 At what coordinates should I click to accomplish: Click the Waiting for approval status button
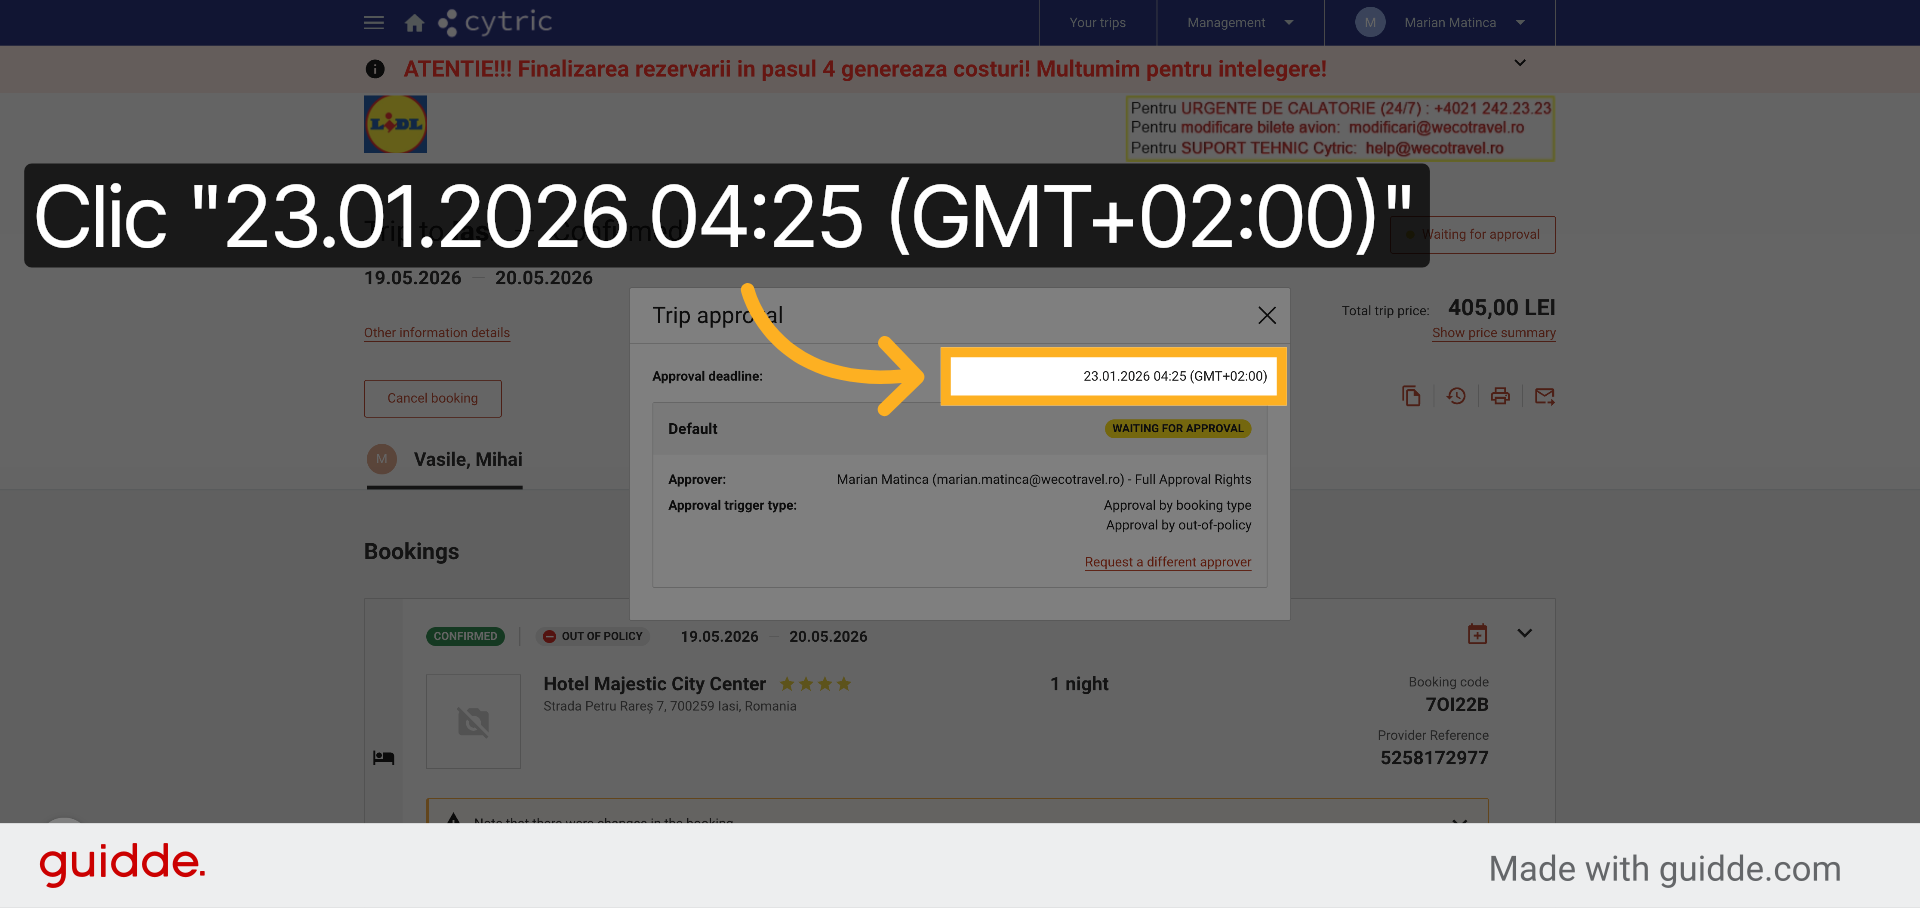tap(1472, 235)
